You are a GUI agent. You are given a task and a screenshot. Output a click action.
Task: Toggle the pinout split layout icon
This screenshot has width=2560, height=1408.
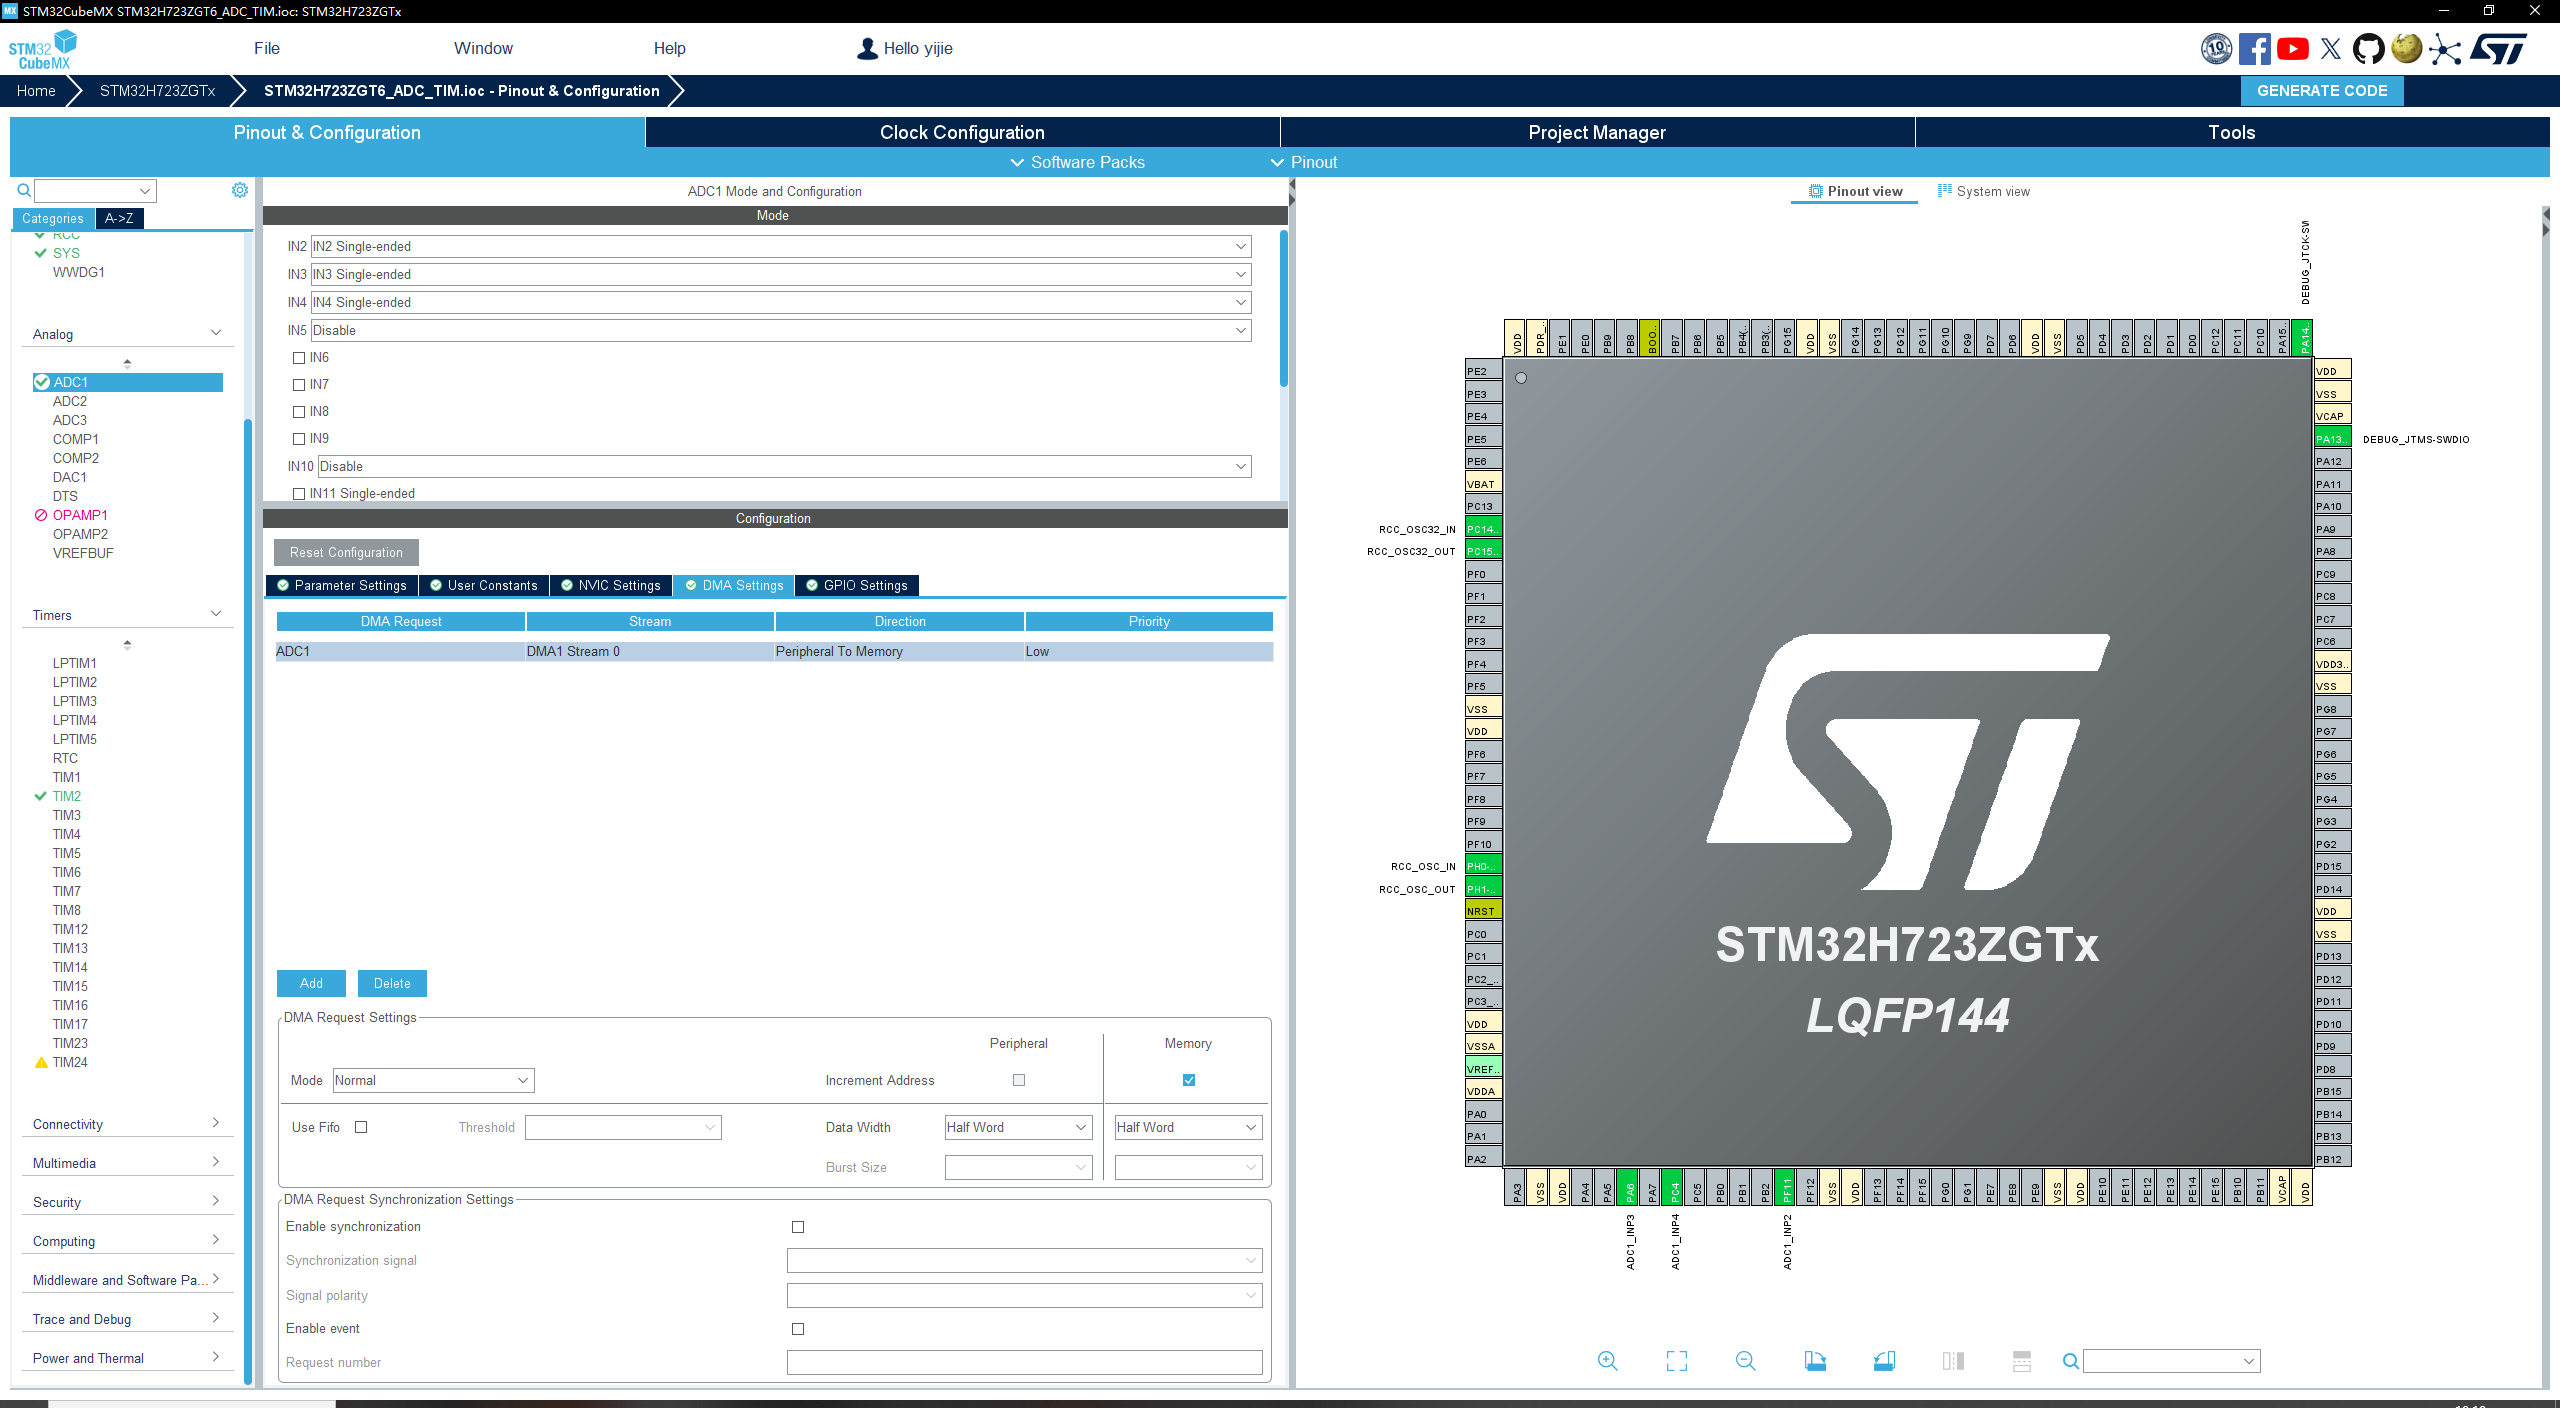(2022, 1361)
